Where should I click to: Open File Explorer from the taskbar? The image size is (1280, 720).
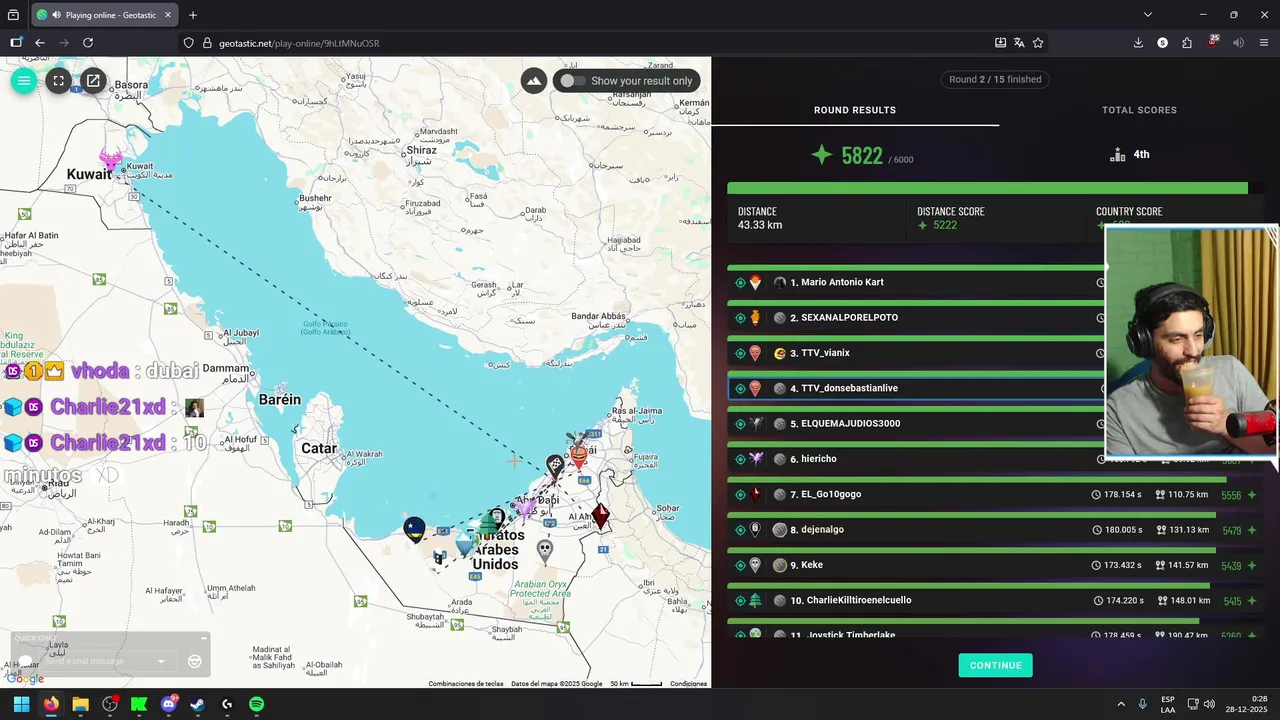pyautogui.click(x=80, y=704)
